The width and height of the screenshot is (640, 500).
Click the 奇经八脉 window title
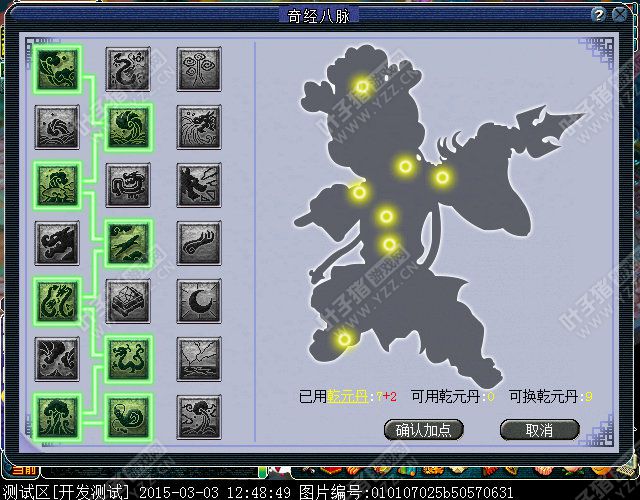[318, 16]
